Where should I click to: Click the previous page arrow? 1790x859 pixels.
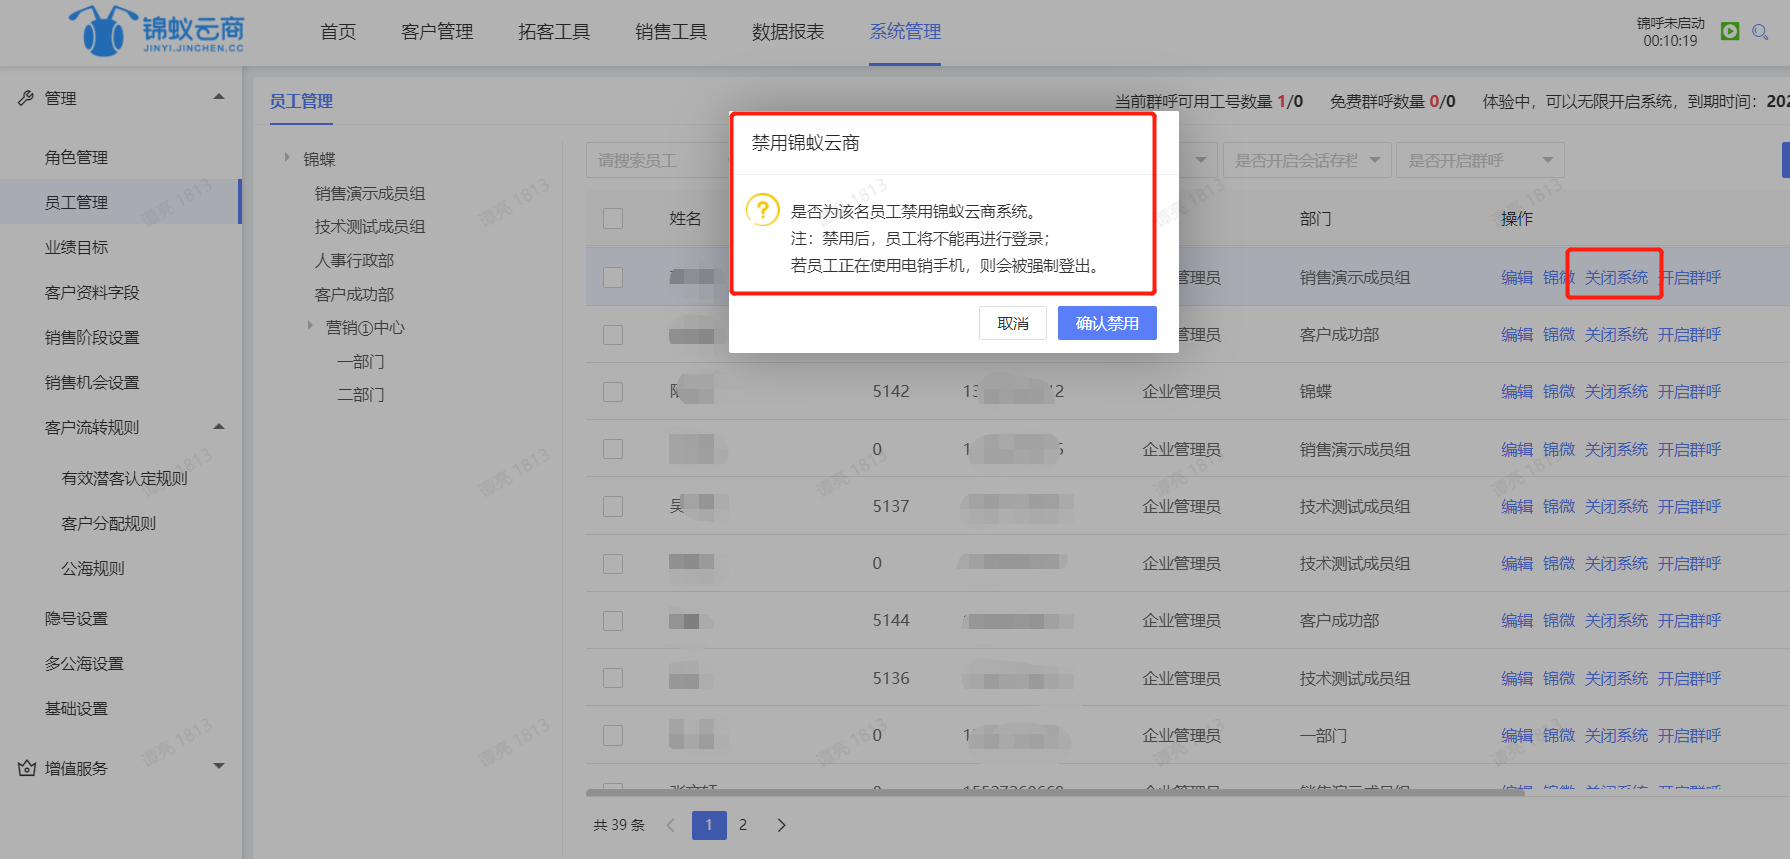pos(671,825)
